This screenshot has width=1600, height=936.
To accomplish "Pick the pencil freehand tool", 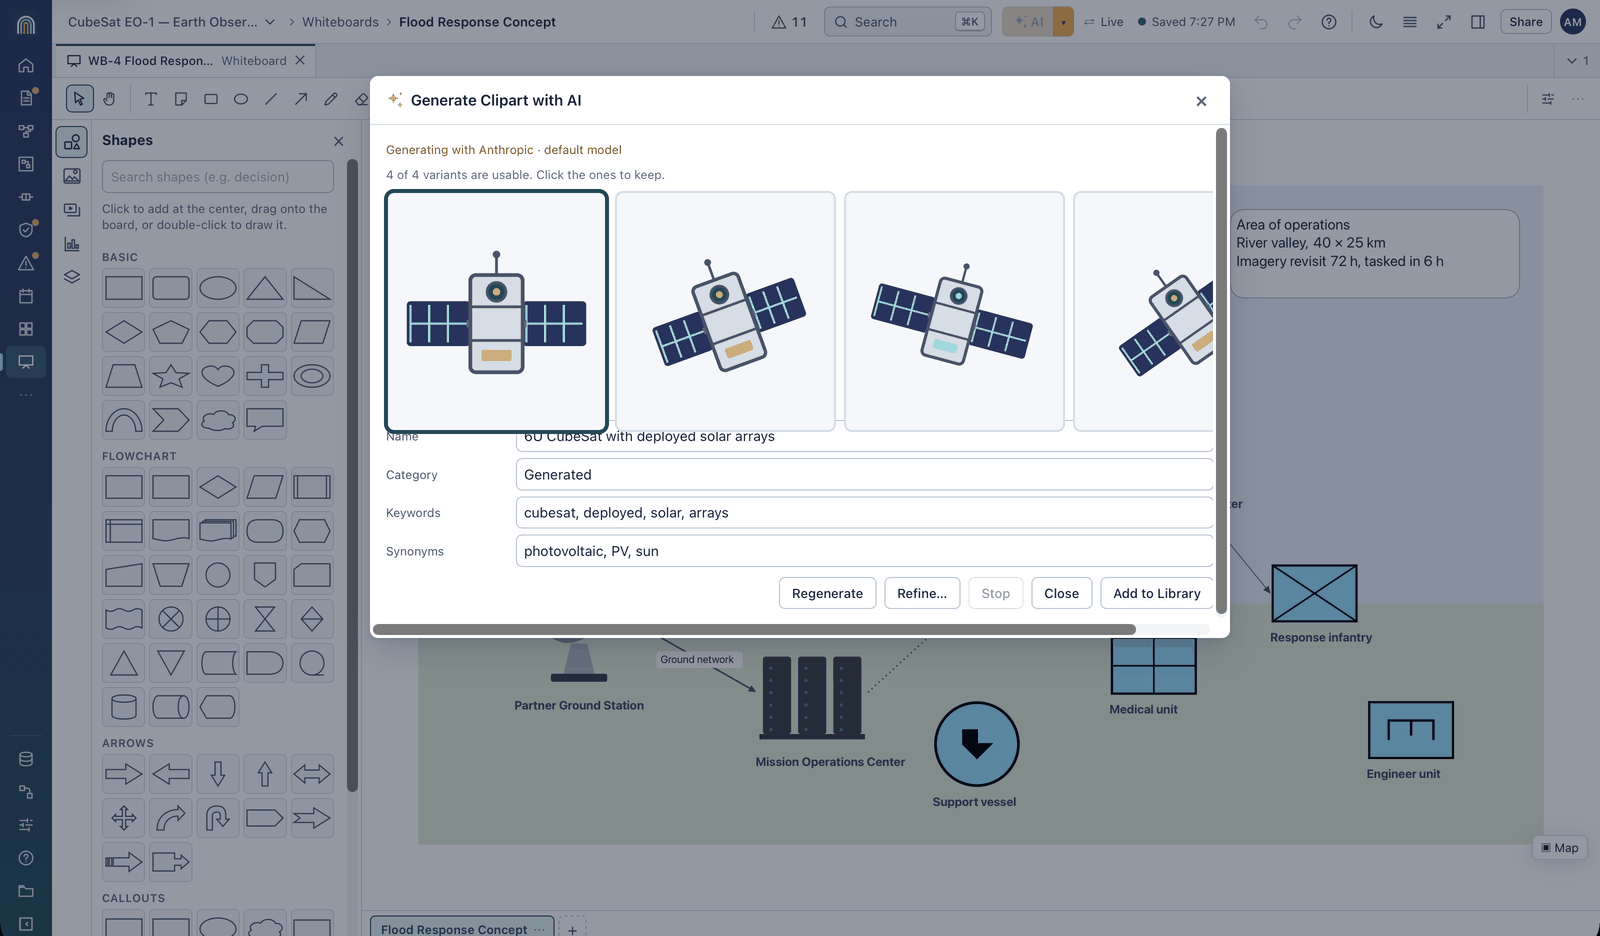I will pos(331,99).
